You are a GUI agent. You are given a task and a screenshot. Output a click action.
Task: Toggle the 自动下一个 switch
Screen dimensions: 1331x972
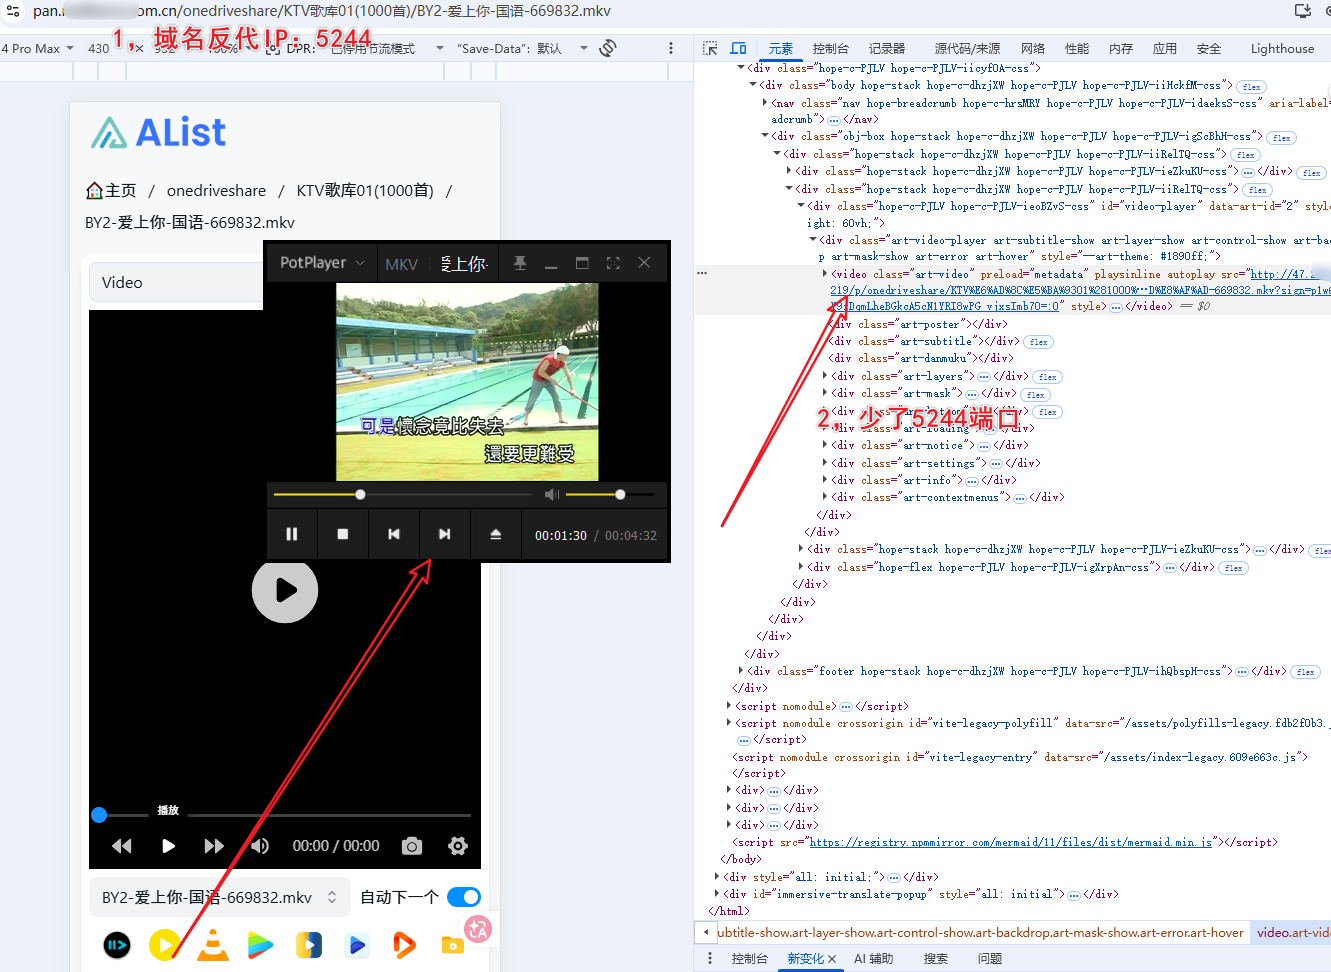point(464,897)
